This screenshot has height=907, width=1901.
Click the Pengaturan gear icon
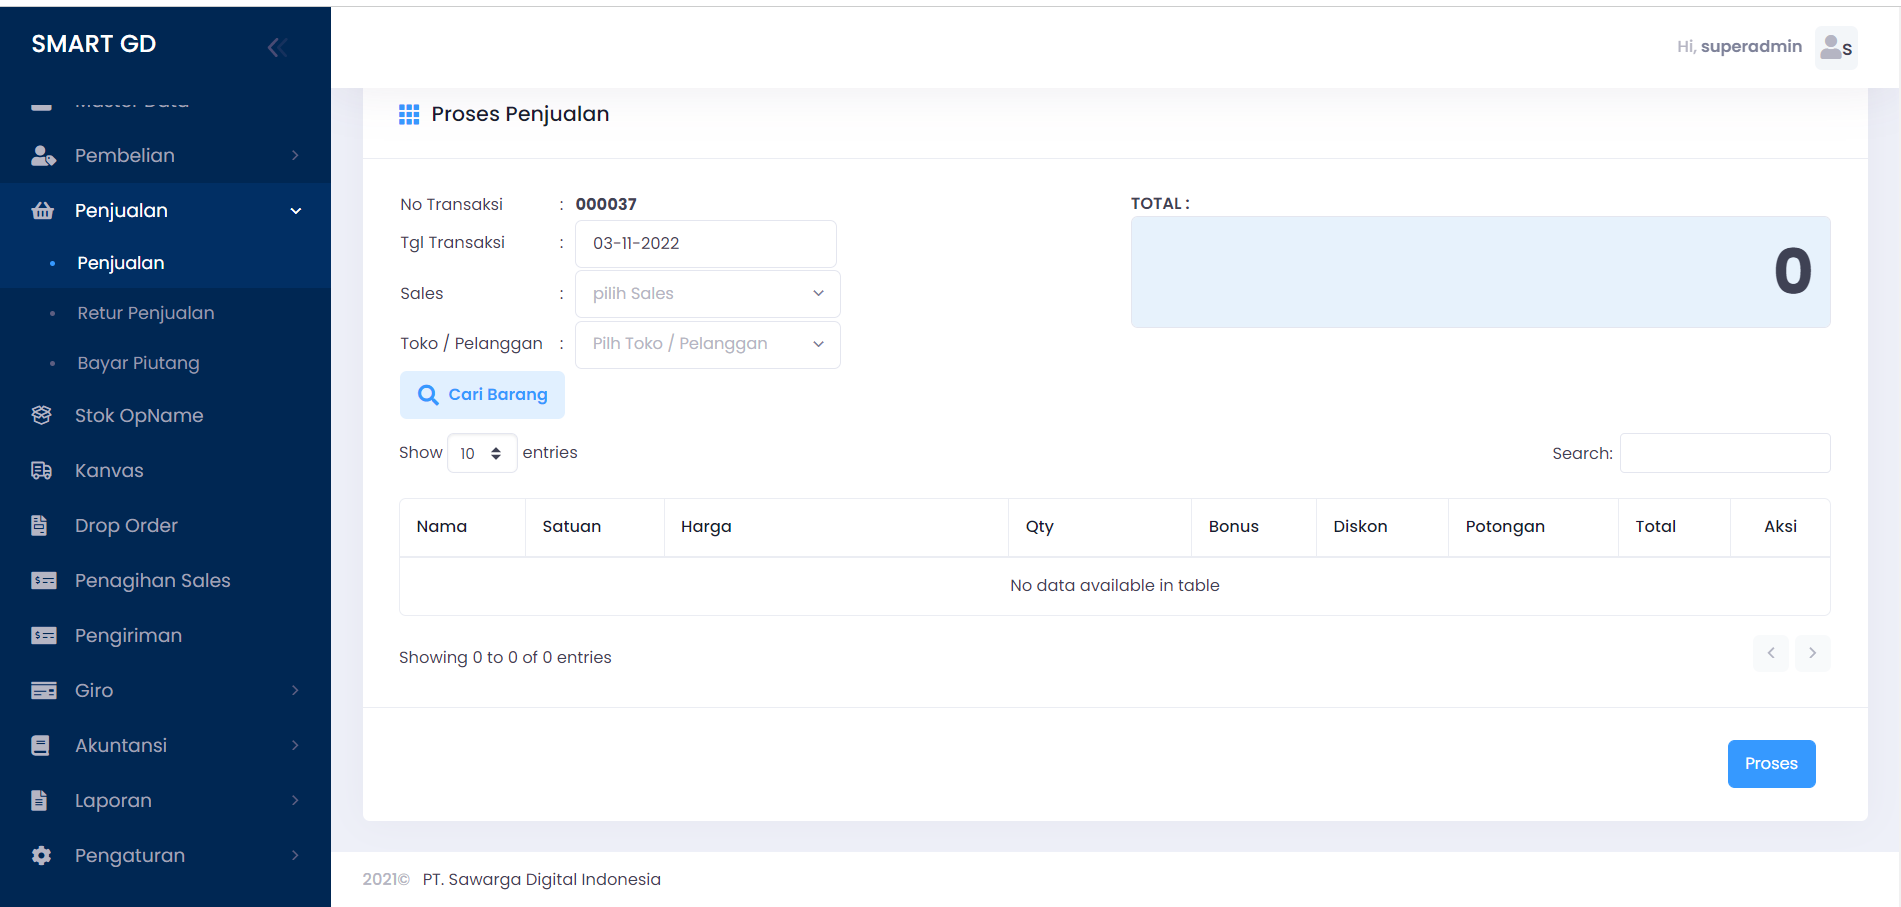tap(41, 855)
